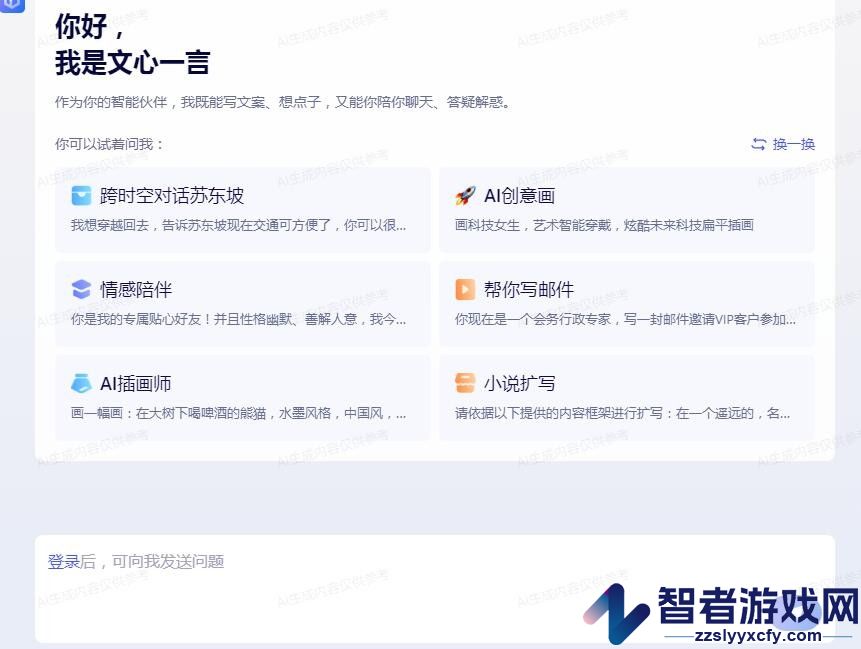861x649 pixels.
Task: Click the label 你可以试着问我
Action: 109,144
